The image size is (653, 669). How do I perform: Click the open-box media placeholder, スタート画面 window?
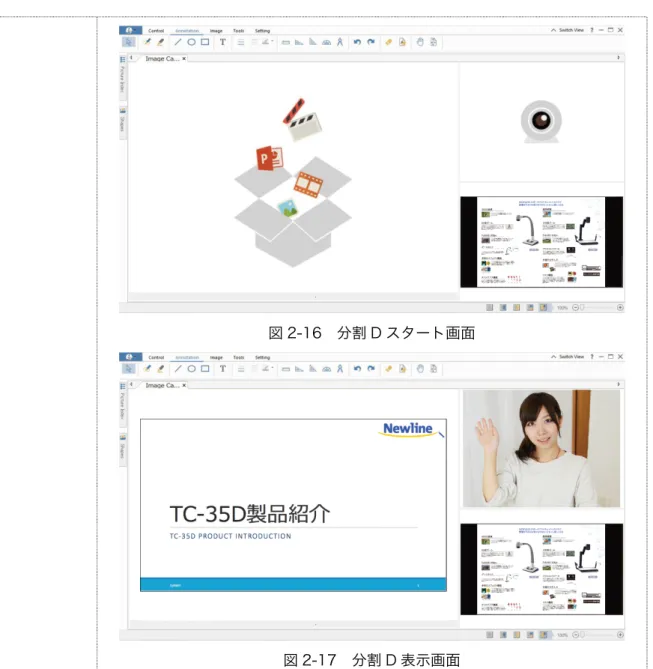[x=293, y=183]
